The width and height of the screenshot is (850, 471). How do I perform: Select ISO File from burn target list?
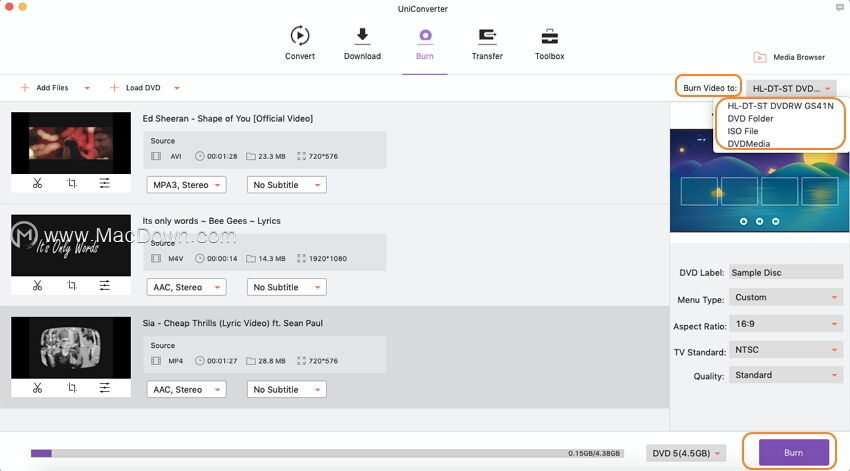pos(743,131)
